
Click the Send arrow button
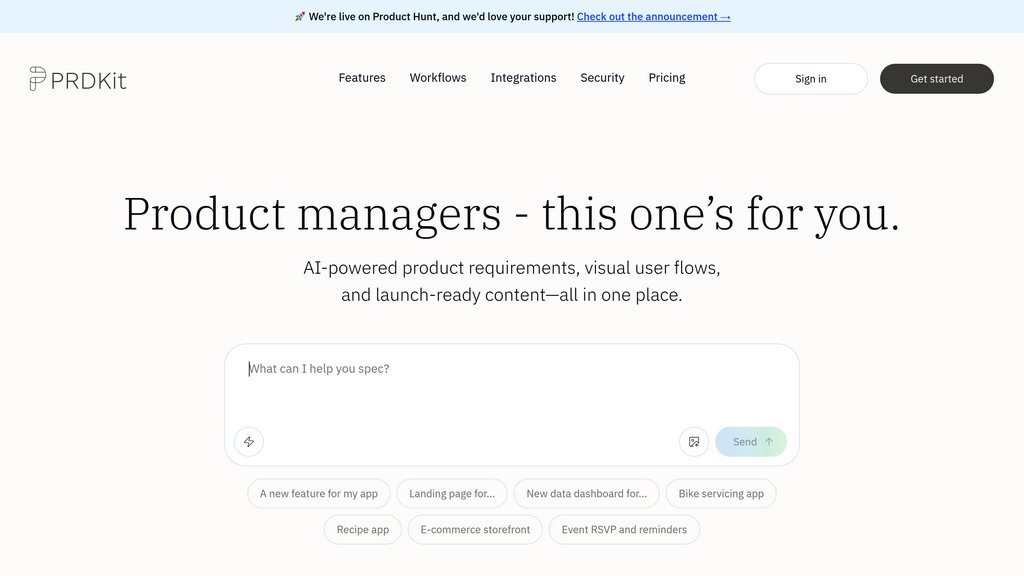pyautogui.click(x=751, y=441)
